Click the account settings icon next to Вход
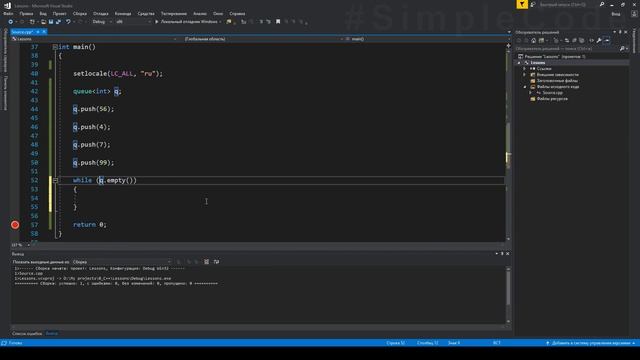Image resolution: width=640 pixels, height=360 pixels. click(634, 14)
